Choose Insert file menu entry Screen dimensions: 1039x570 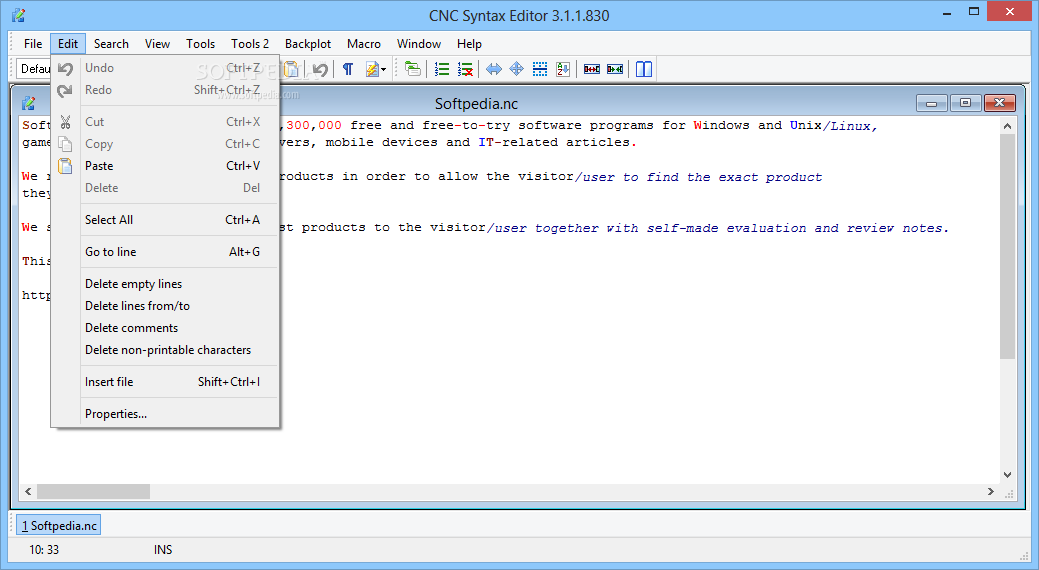tap(165, 382)
